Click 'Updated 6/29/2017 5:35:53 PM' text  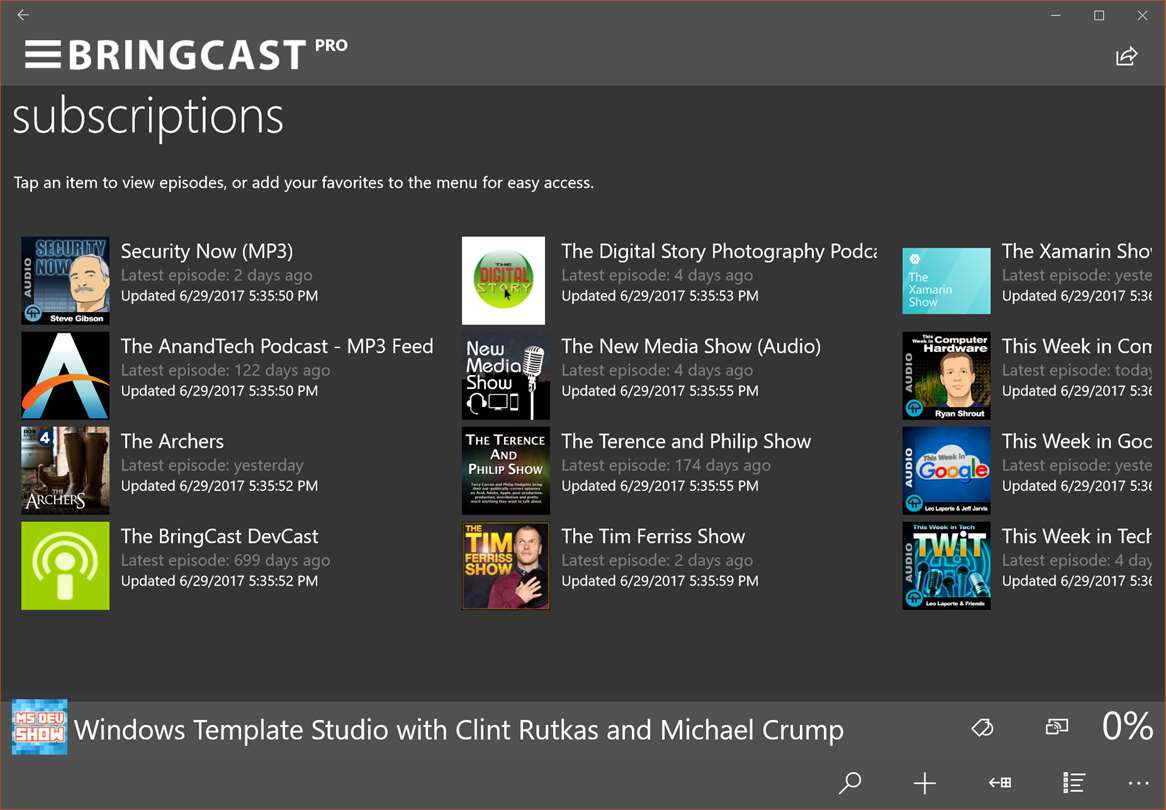pos(660,296)
